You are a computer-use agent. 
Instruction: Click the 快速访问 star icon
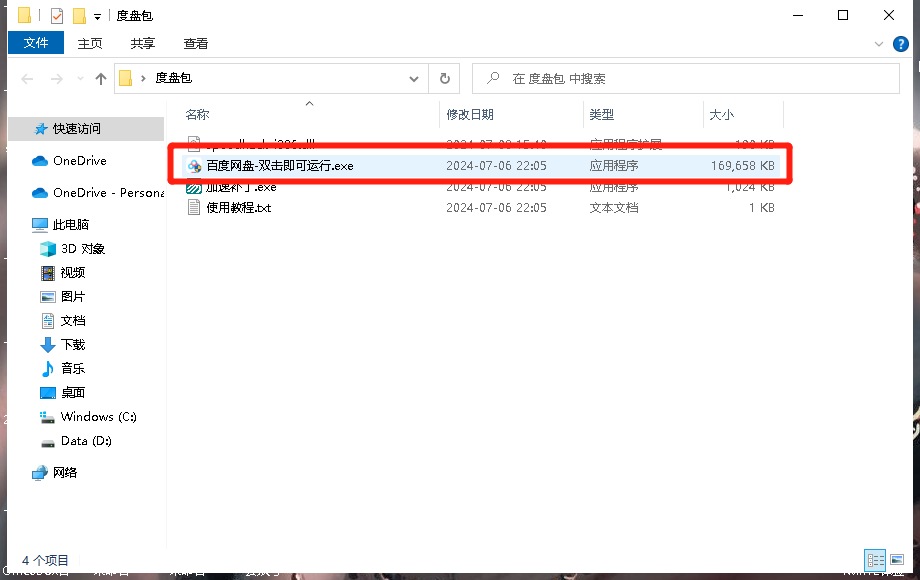pos(40,128)
